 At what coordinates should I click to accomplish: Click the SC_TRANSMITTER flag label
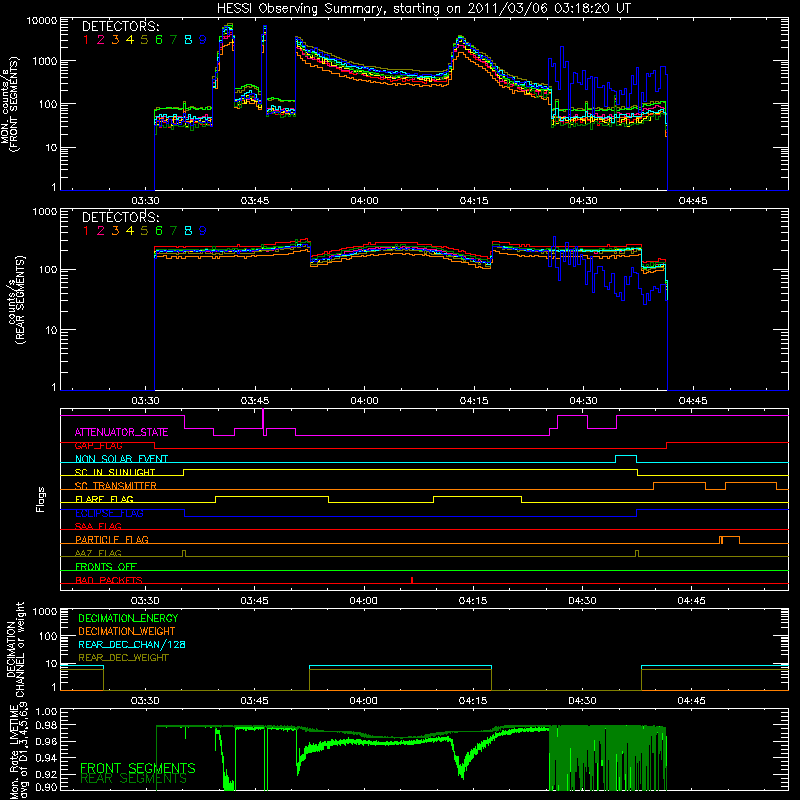115,486
